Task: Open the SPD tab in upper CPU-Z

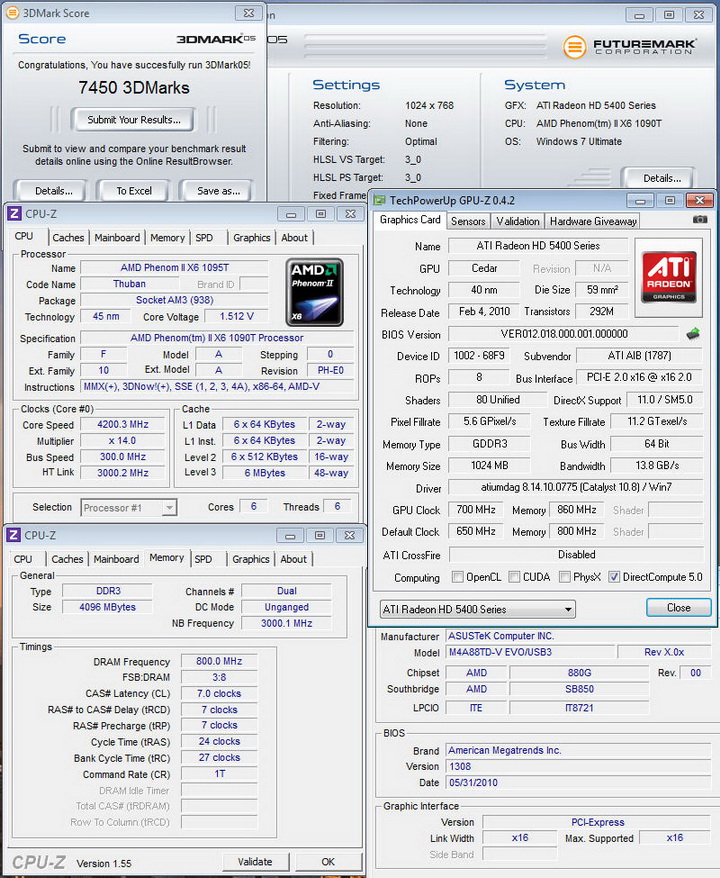Action: [204, 237]
